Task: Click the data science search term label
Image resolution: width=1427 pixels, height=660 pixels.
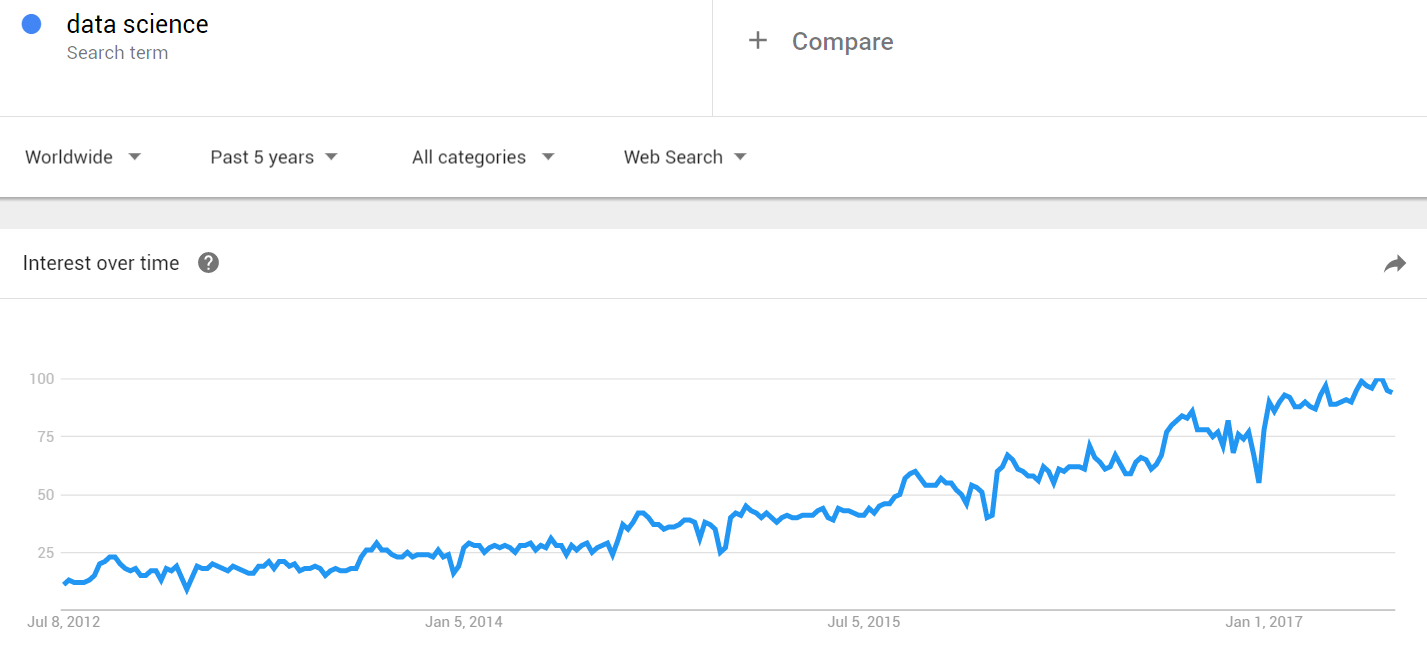Action: (x=136, y=23)
